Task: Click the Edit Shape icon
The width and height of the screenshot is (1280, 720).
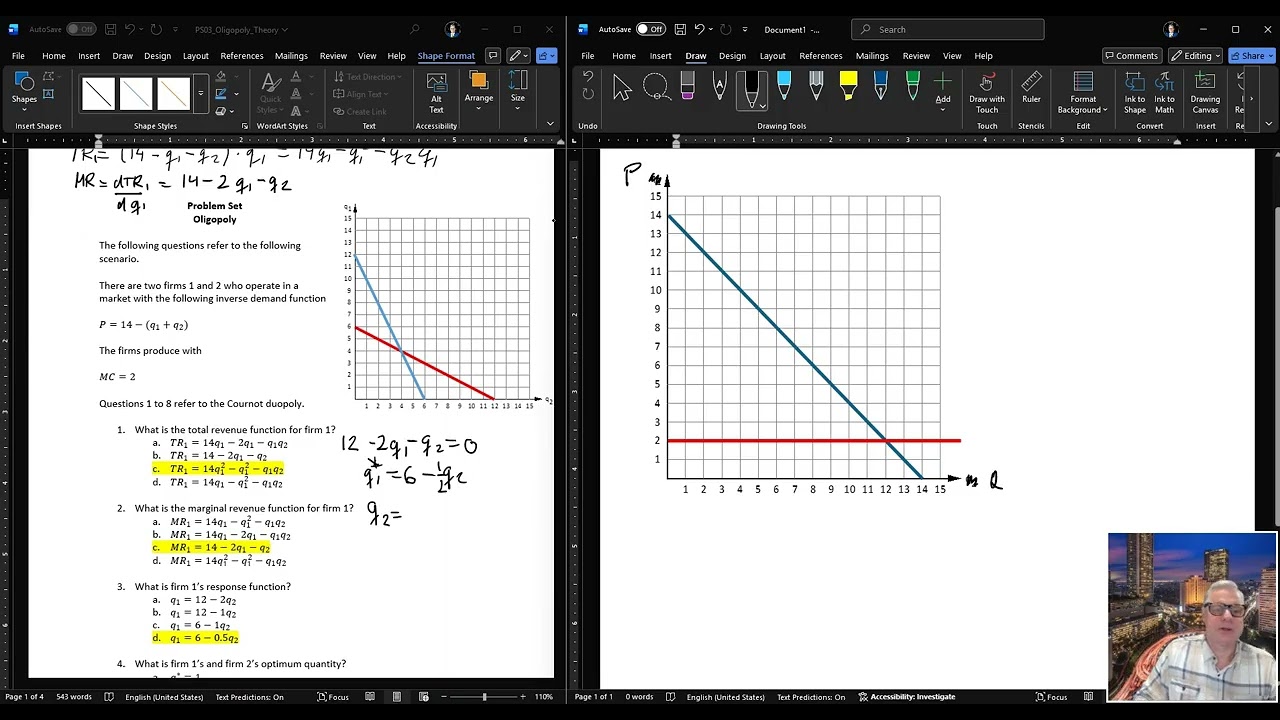Action: pyautogui.click(x=49, y=77)
